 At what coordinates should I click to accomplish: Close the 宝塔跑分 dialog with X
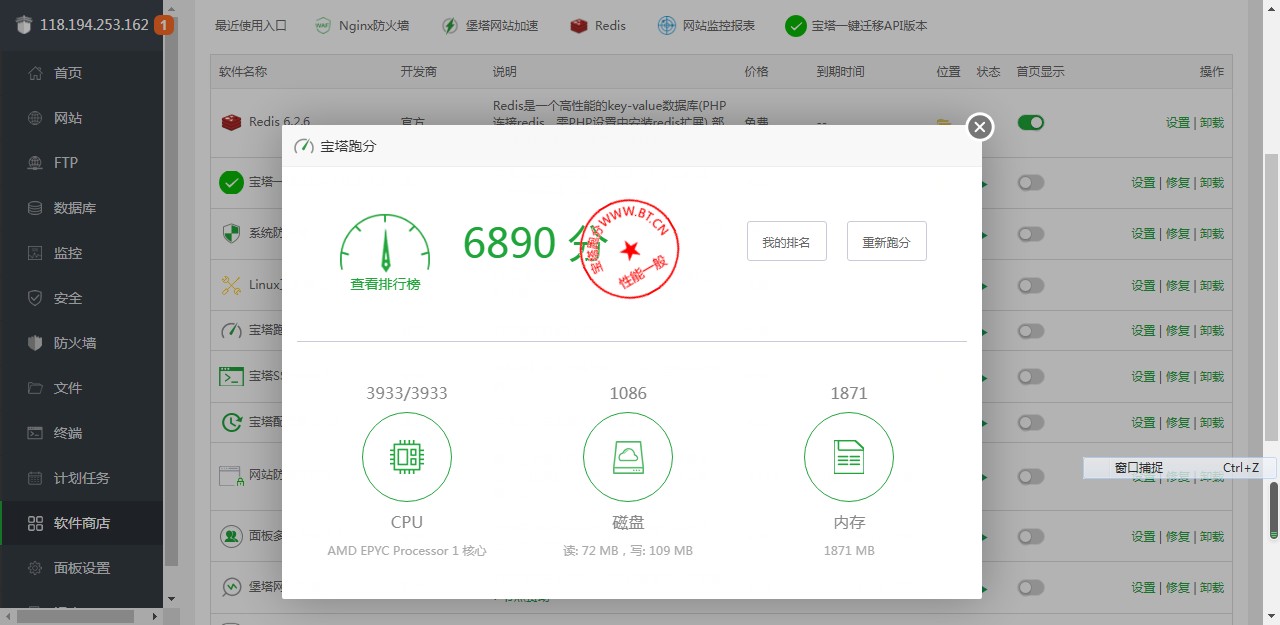tap(980, 127)
